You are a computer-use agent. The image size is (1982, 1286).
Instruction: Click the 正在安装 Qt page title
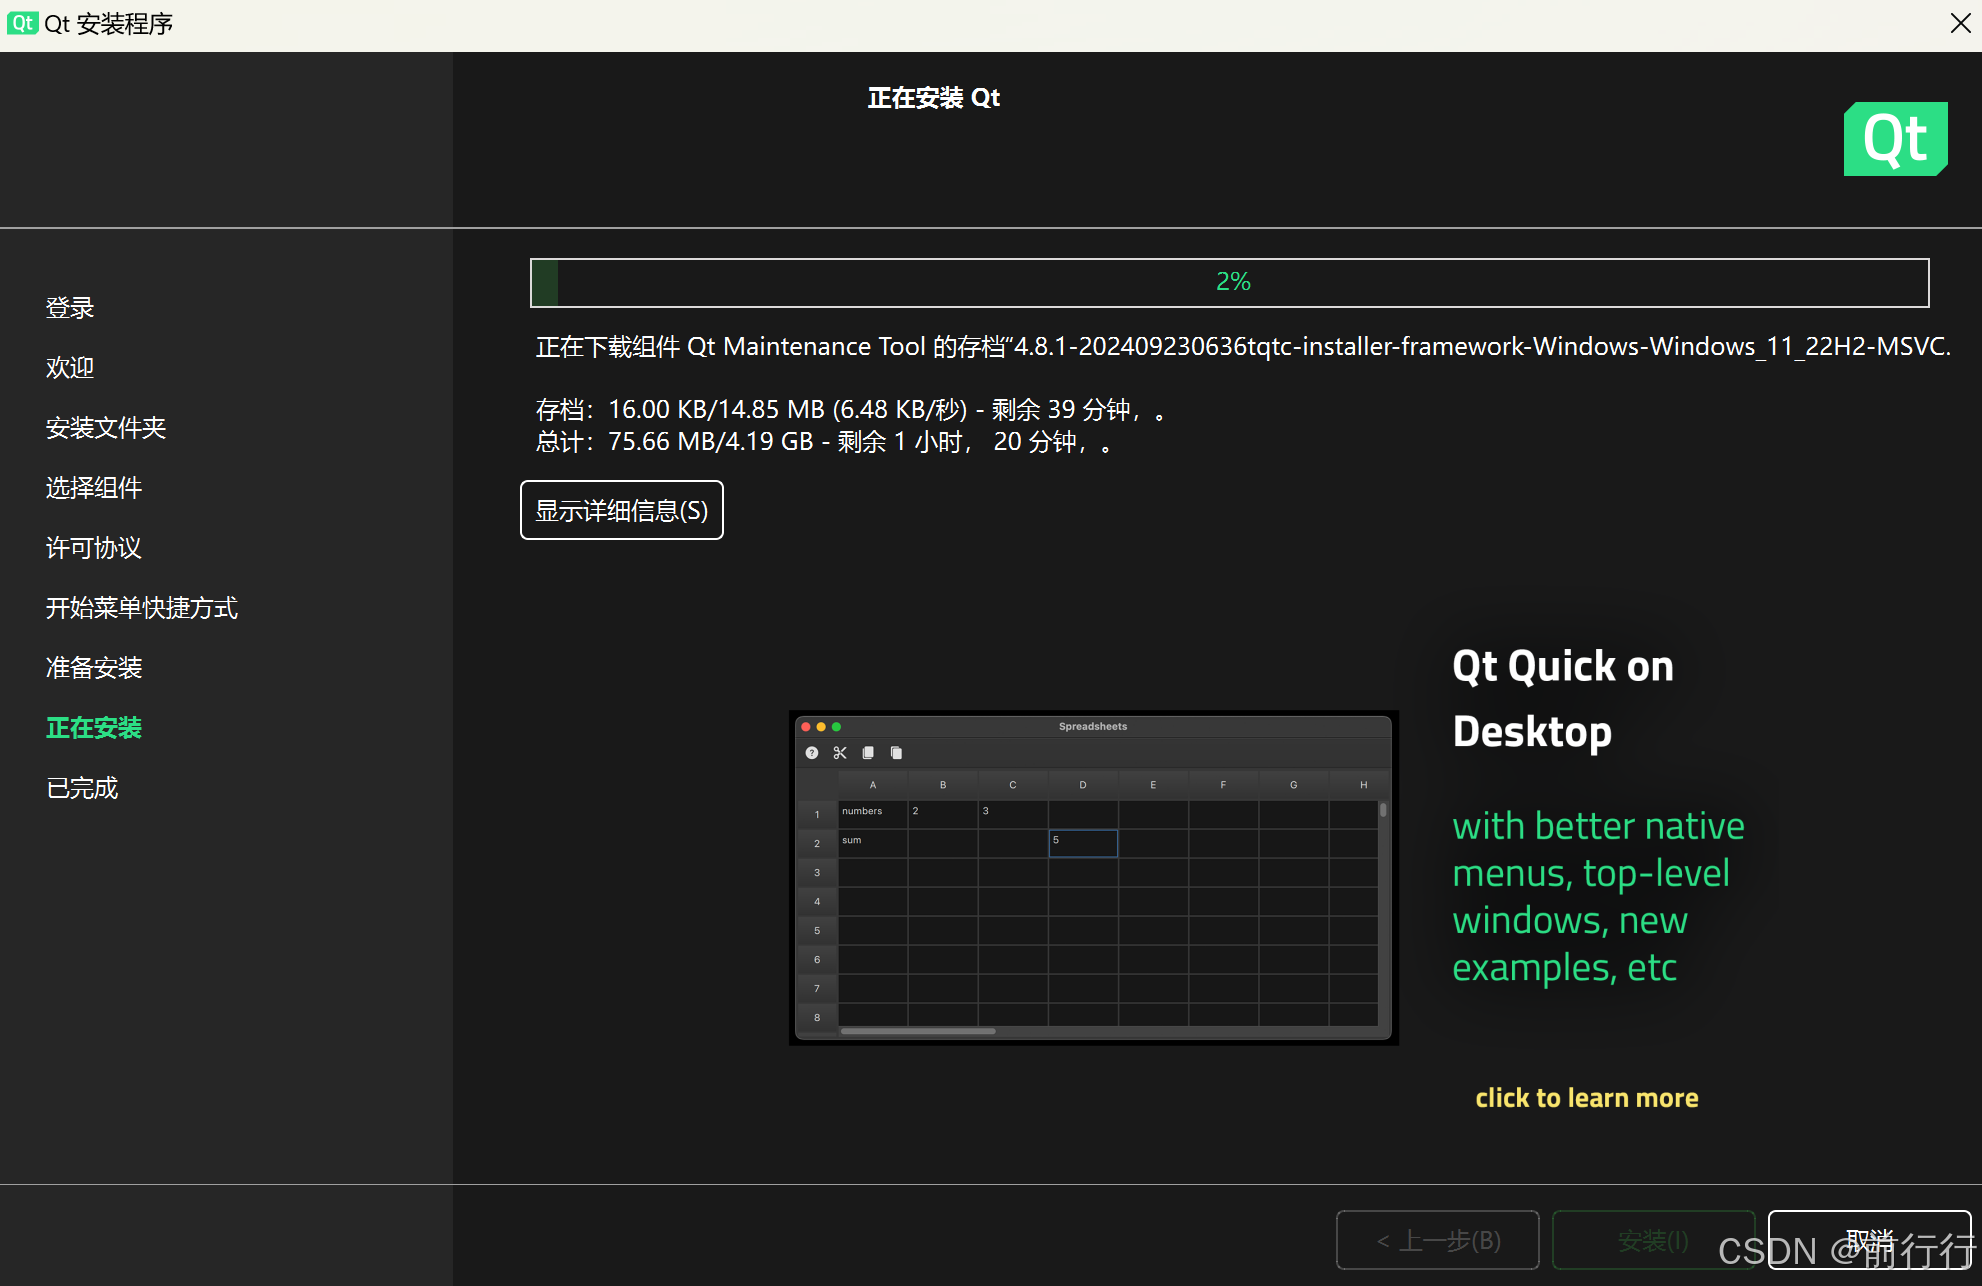[934, 98]
